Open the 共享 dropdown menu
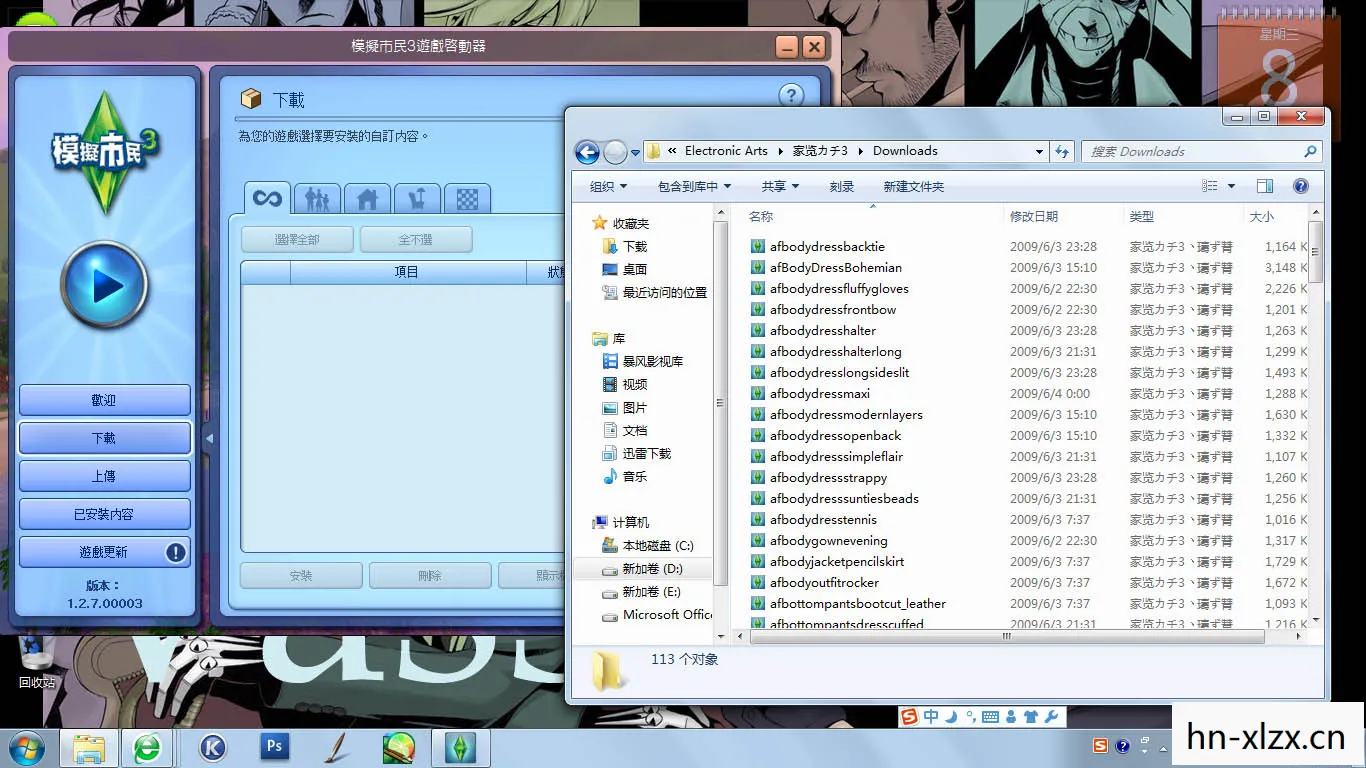Viewport: 1366px width, 768px height. pyautogui.click(x=780, y=186)
